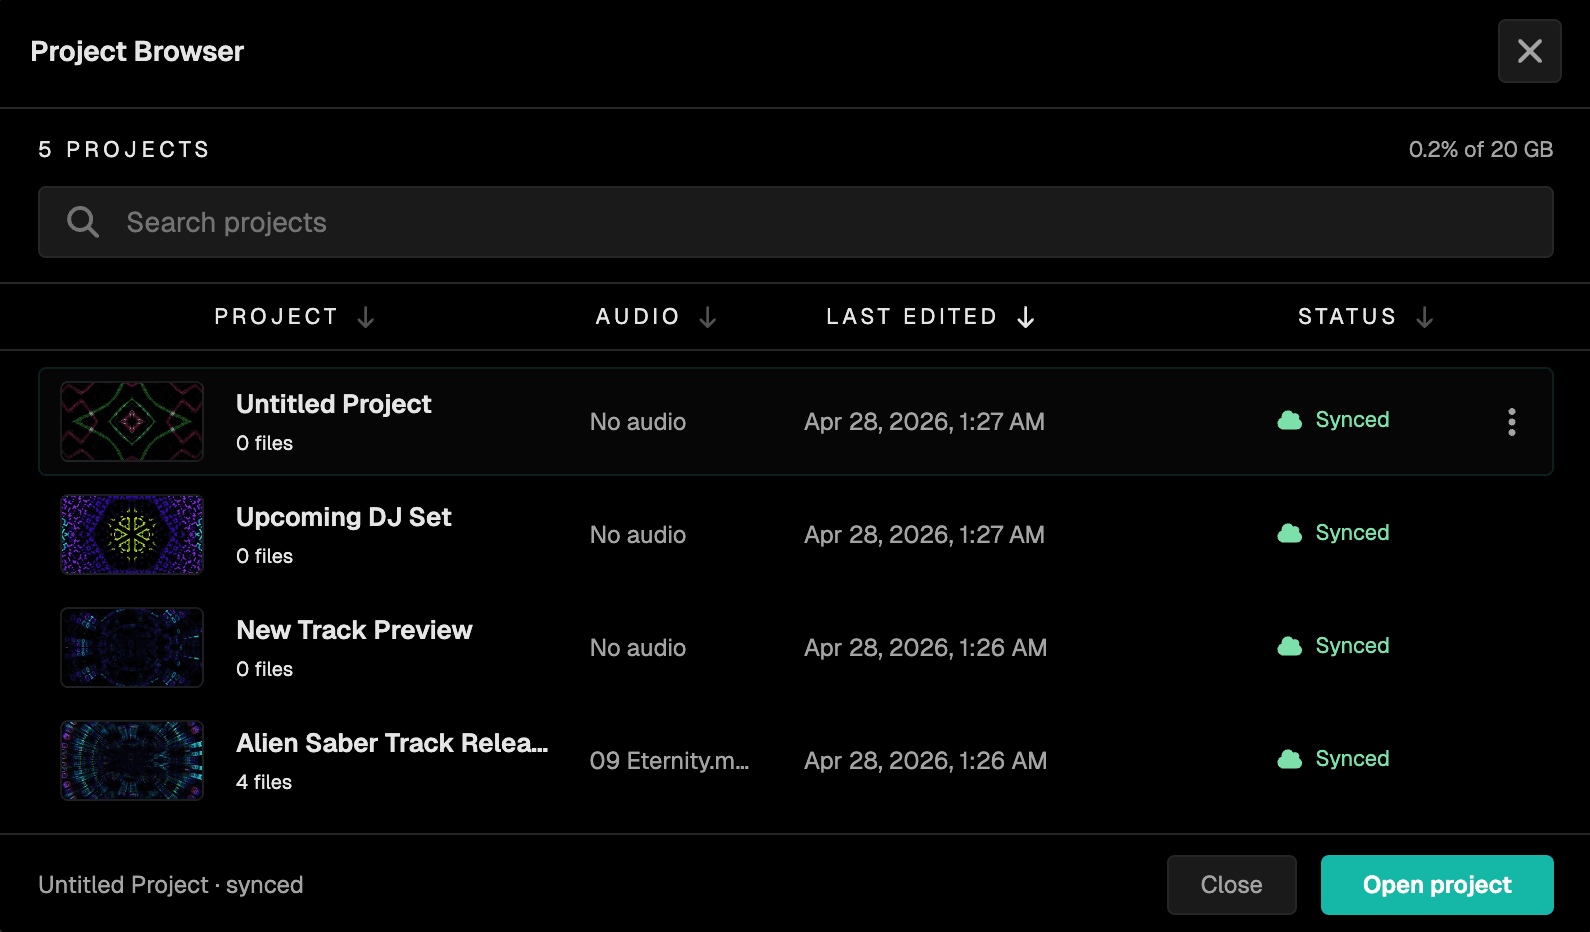Click the Open project button
This screenshot has height=932, width=1590.
1437,885
